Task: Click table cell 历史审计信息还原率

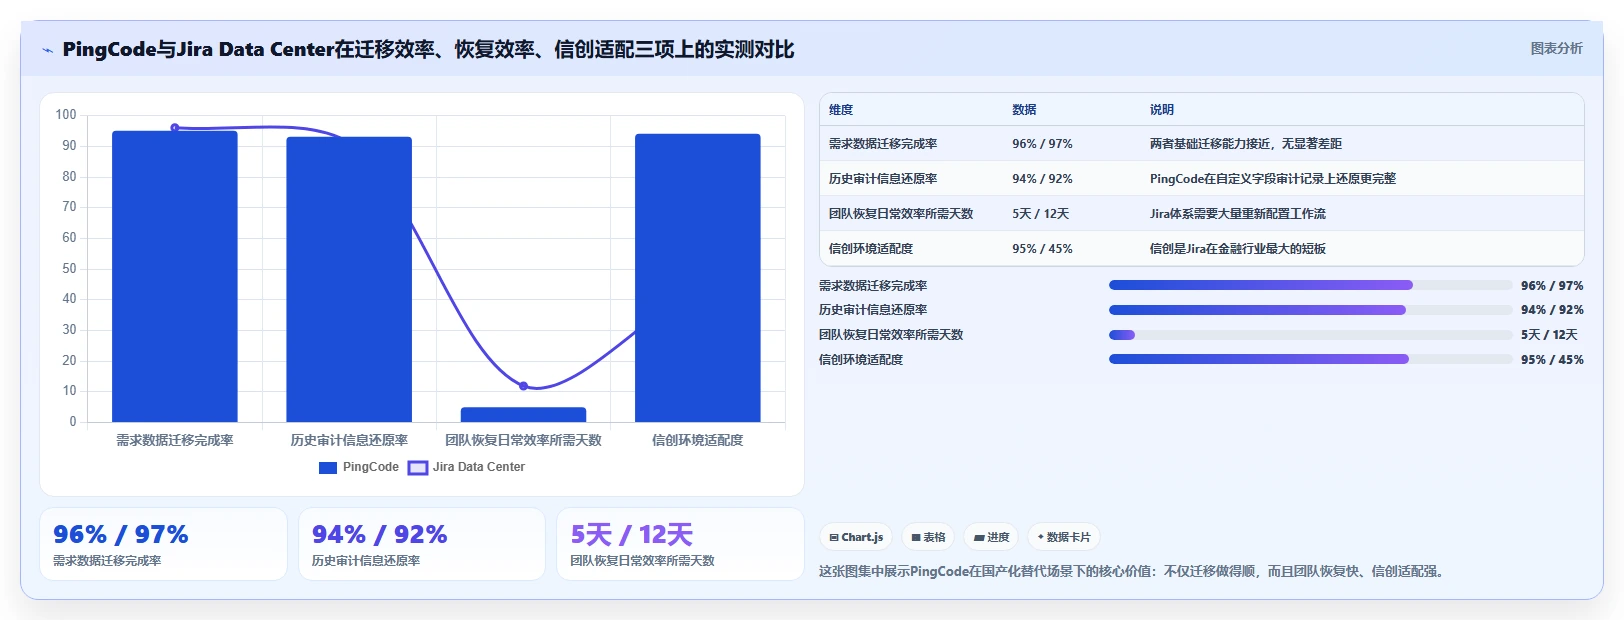Action: pyautogui.click(x=883, y=179)
